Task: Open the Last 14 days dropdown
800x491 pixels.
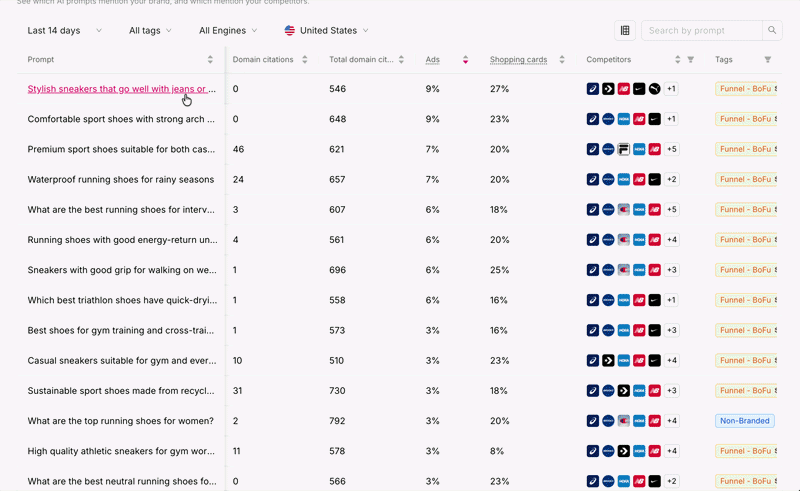Action: pos(65,31)
